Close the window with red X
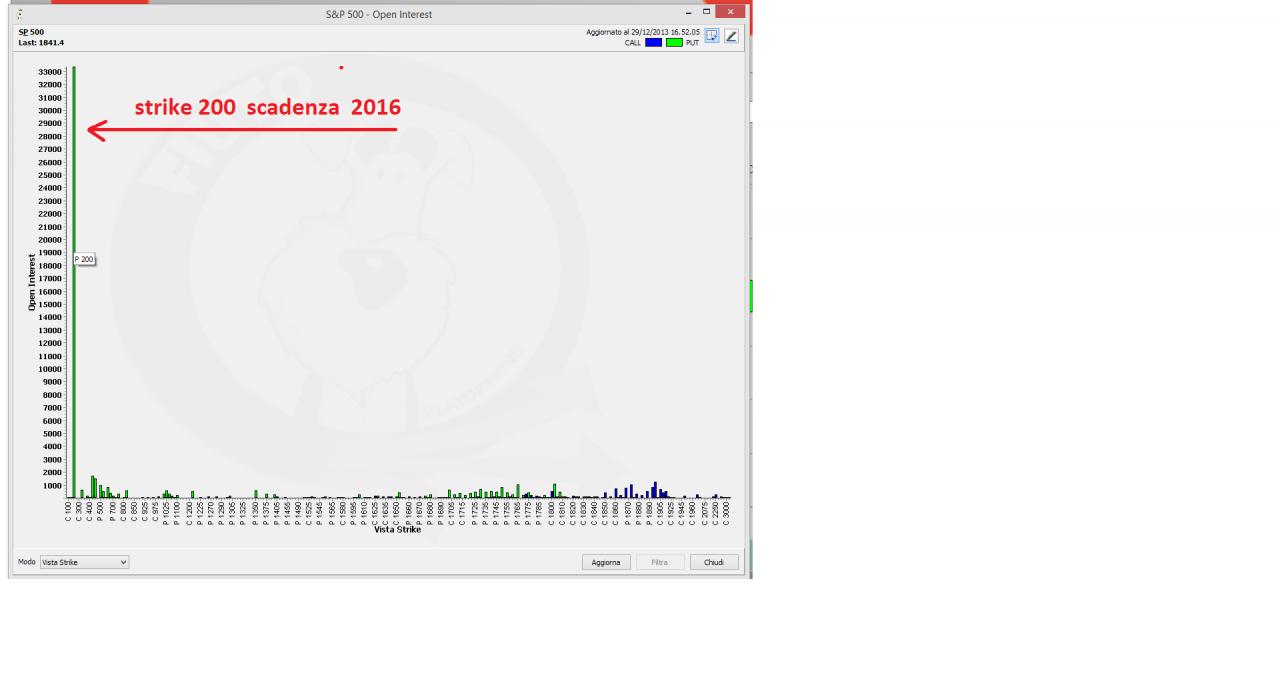The width and height of the screenshot is (1280, 681). click(x=731, y=11)
